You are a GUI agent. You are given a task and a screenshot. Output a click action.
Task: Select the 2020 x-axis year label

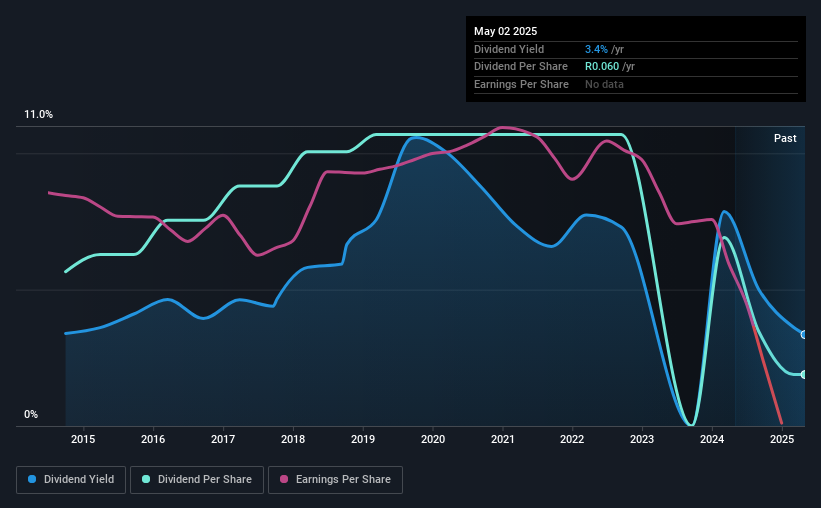click(x=433, y=439)
